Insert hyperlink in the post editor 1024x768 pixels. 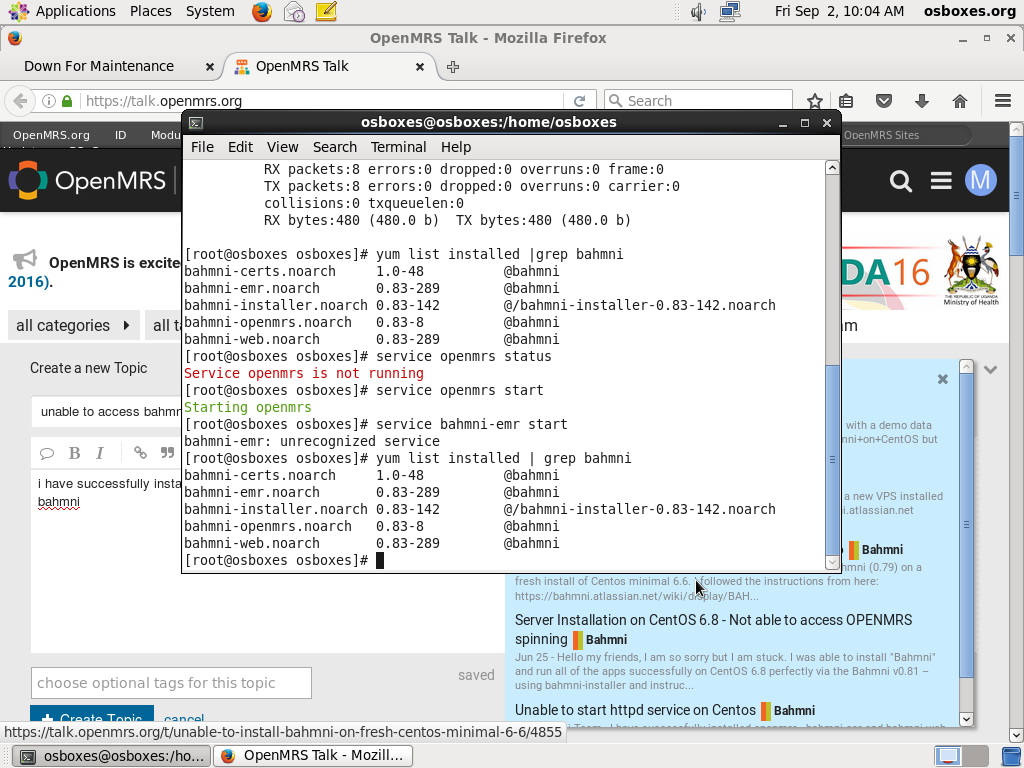pos(140,453)
